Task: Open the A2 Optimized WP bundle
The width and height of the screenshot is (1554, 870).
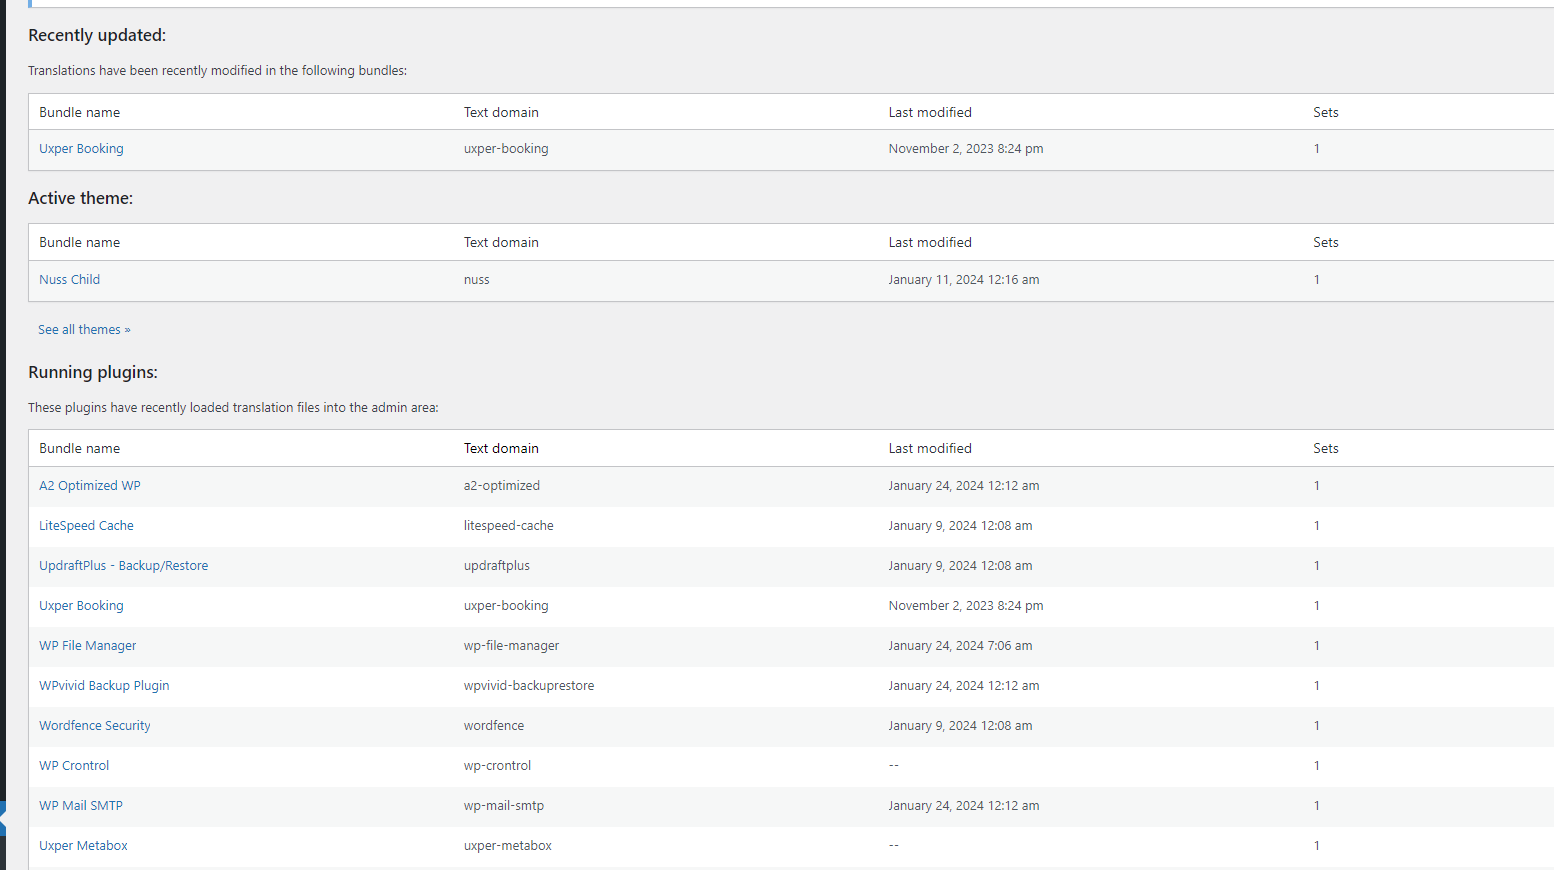Action: click(x=90, y=485)
